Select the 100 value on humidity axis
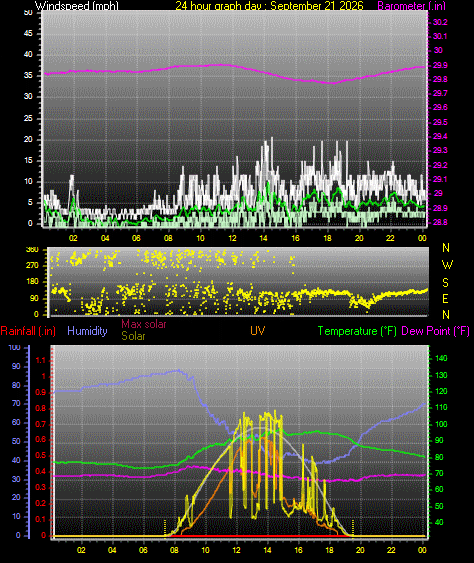The image size is (474, 563). click(14, 348)
